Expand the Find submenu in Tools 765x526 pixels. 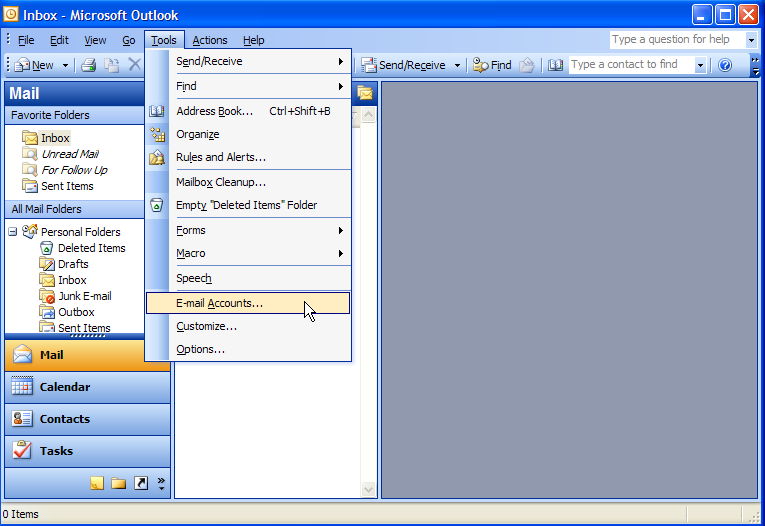pos(248,86)
